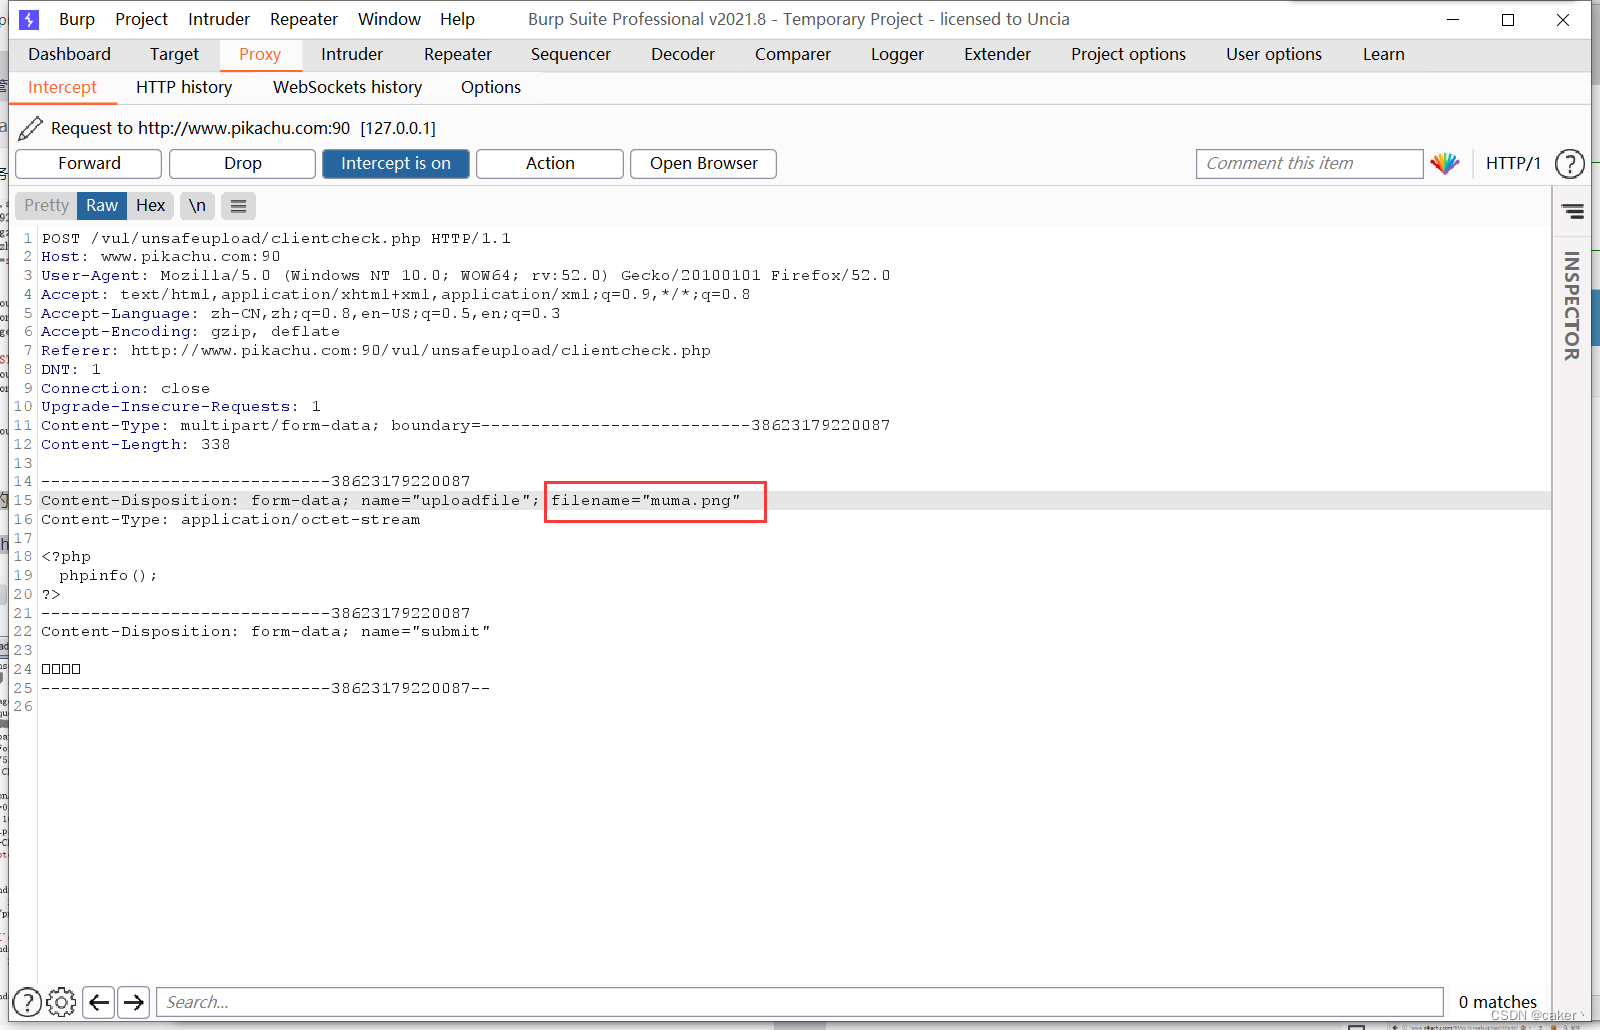Click the Content-Type: application/octet-stream line
This screenshot has width=1600, height=1030.
click(x=231, y=520)
